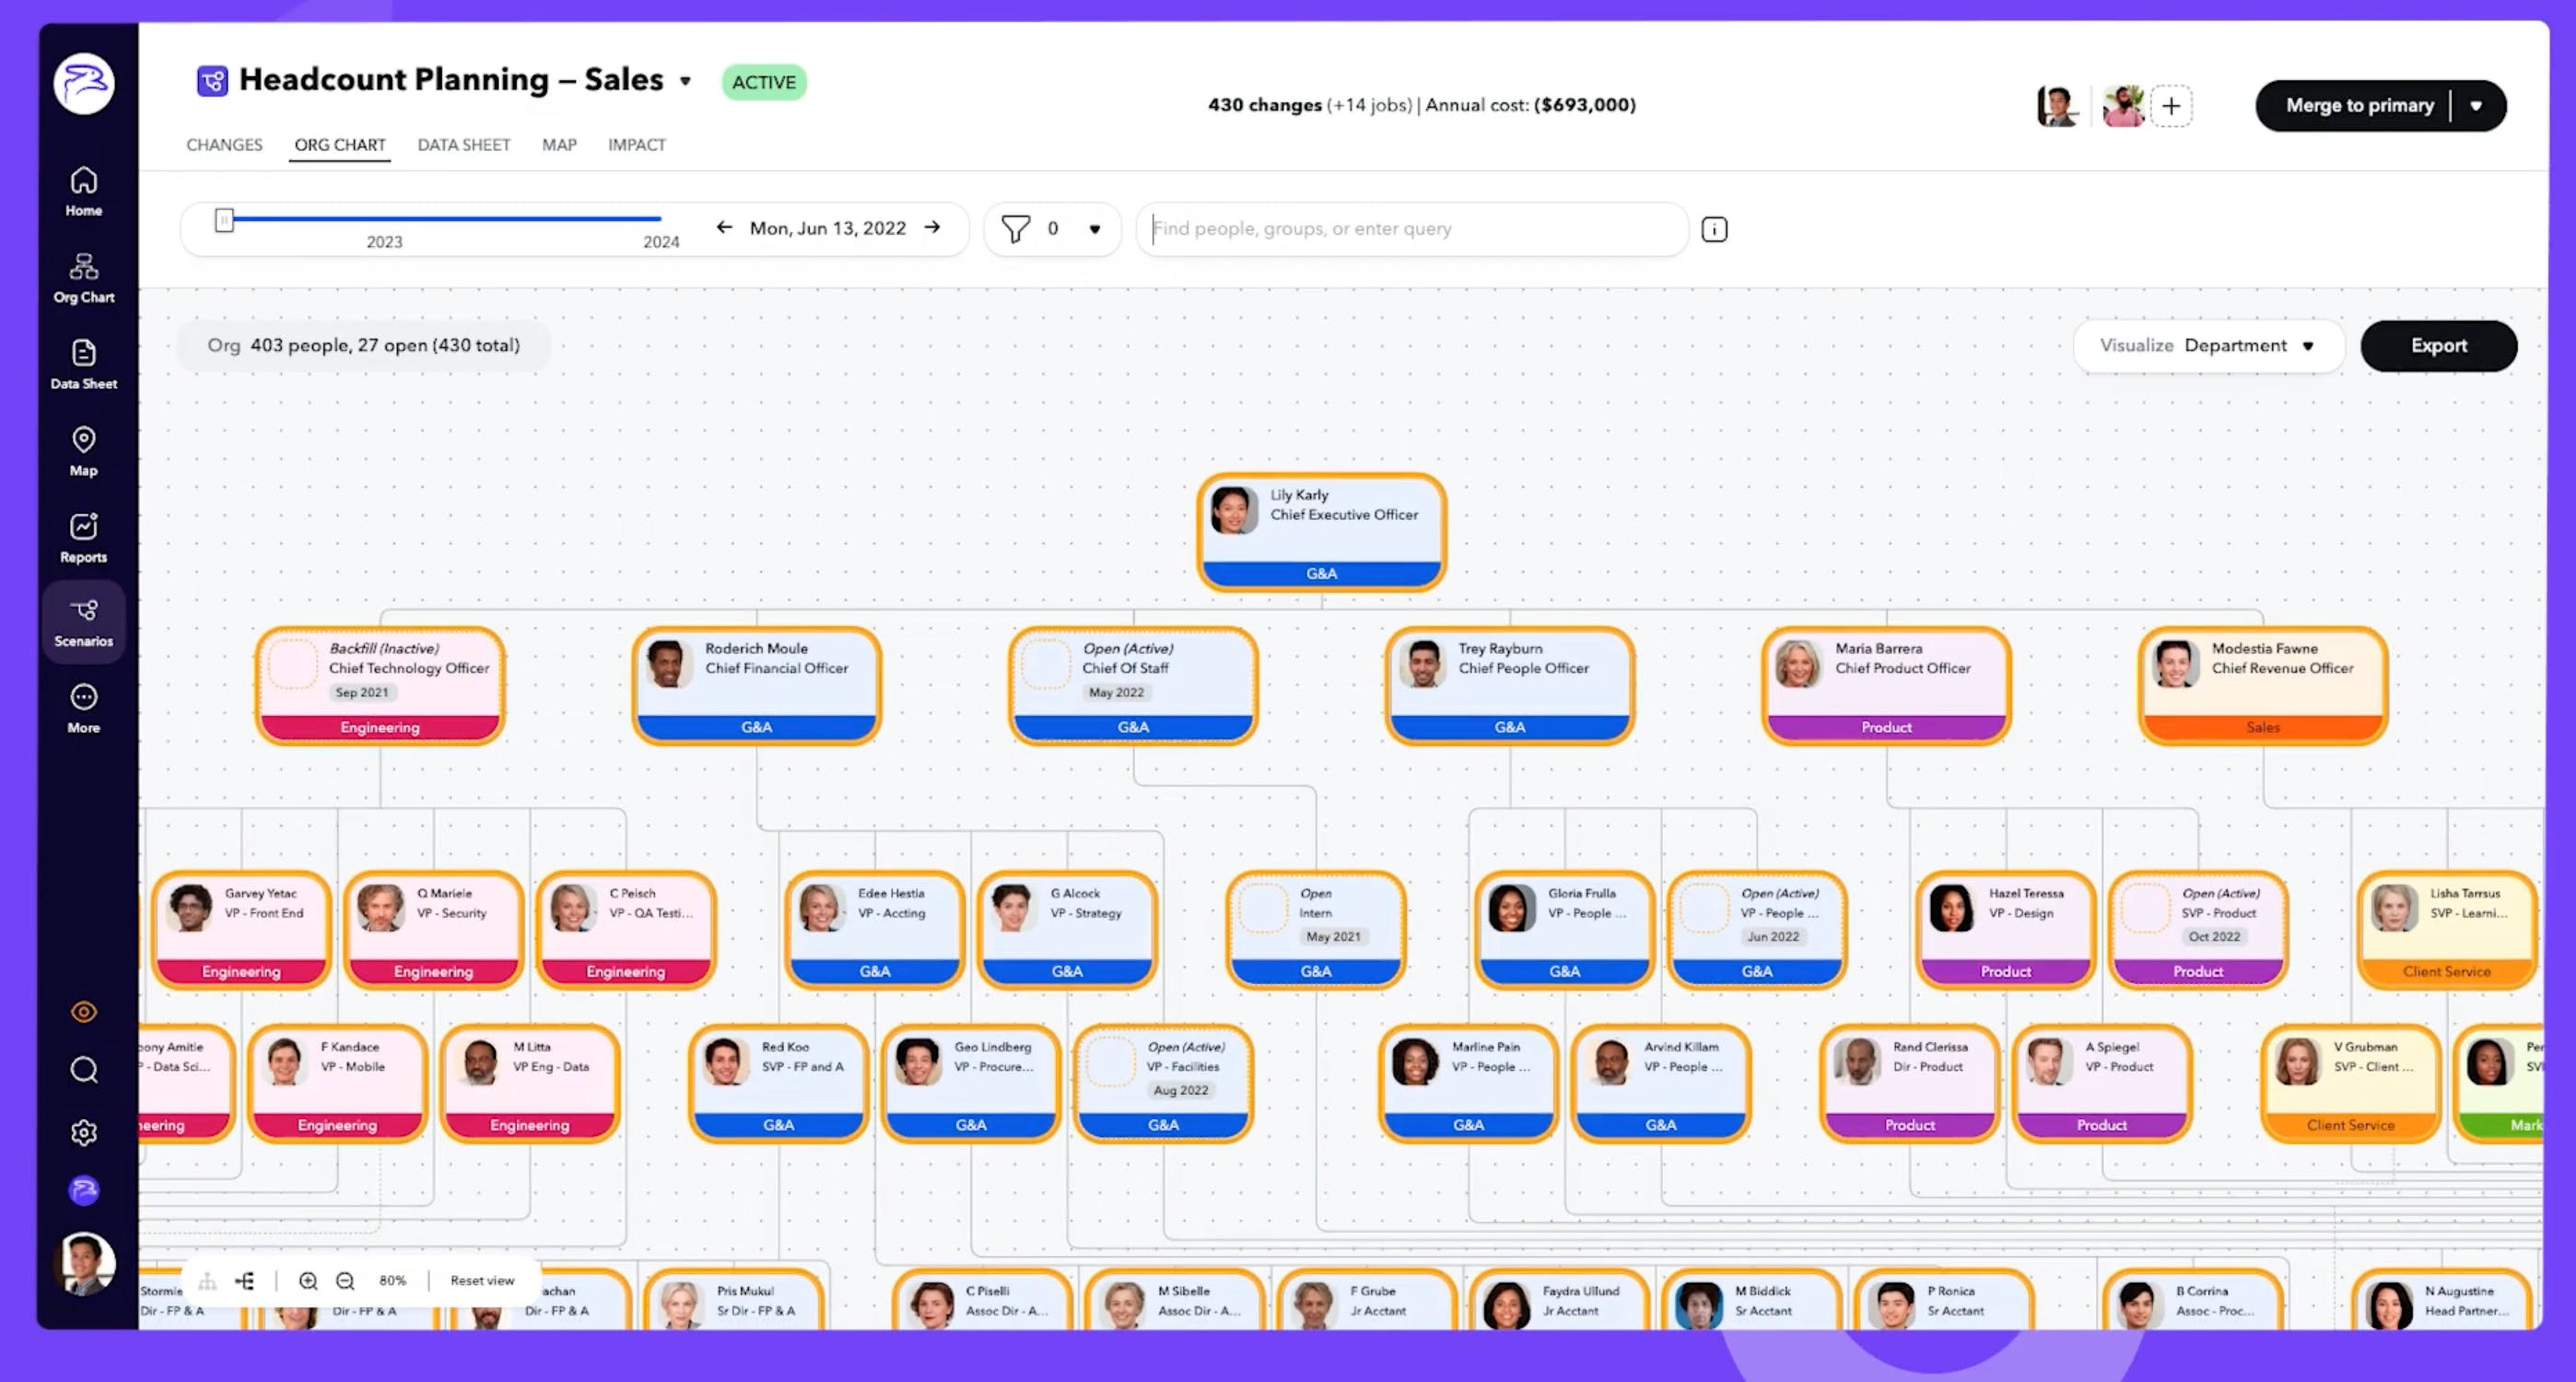The width and height of the screenshot is (2576, 1382).
Task: Click the scenario icon beside Headcount Planning title
Action: (x=212, y=80)
